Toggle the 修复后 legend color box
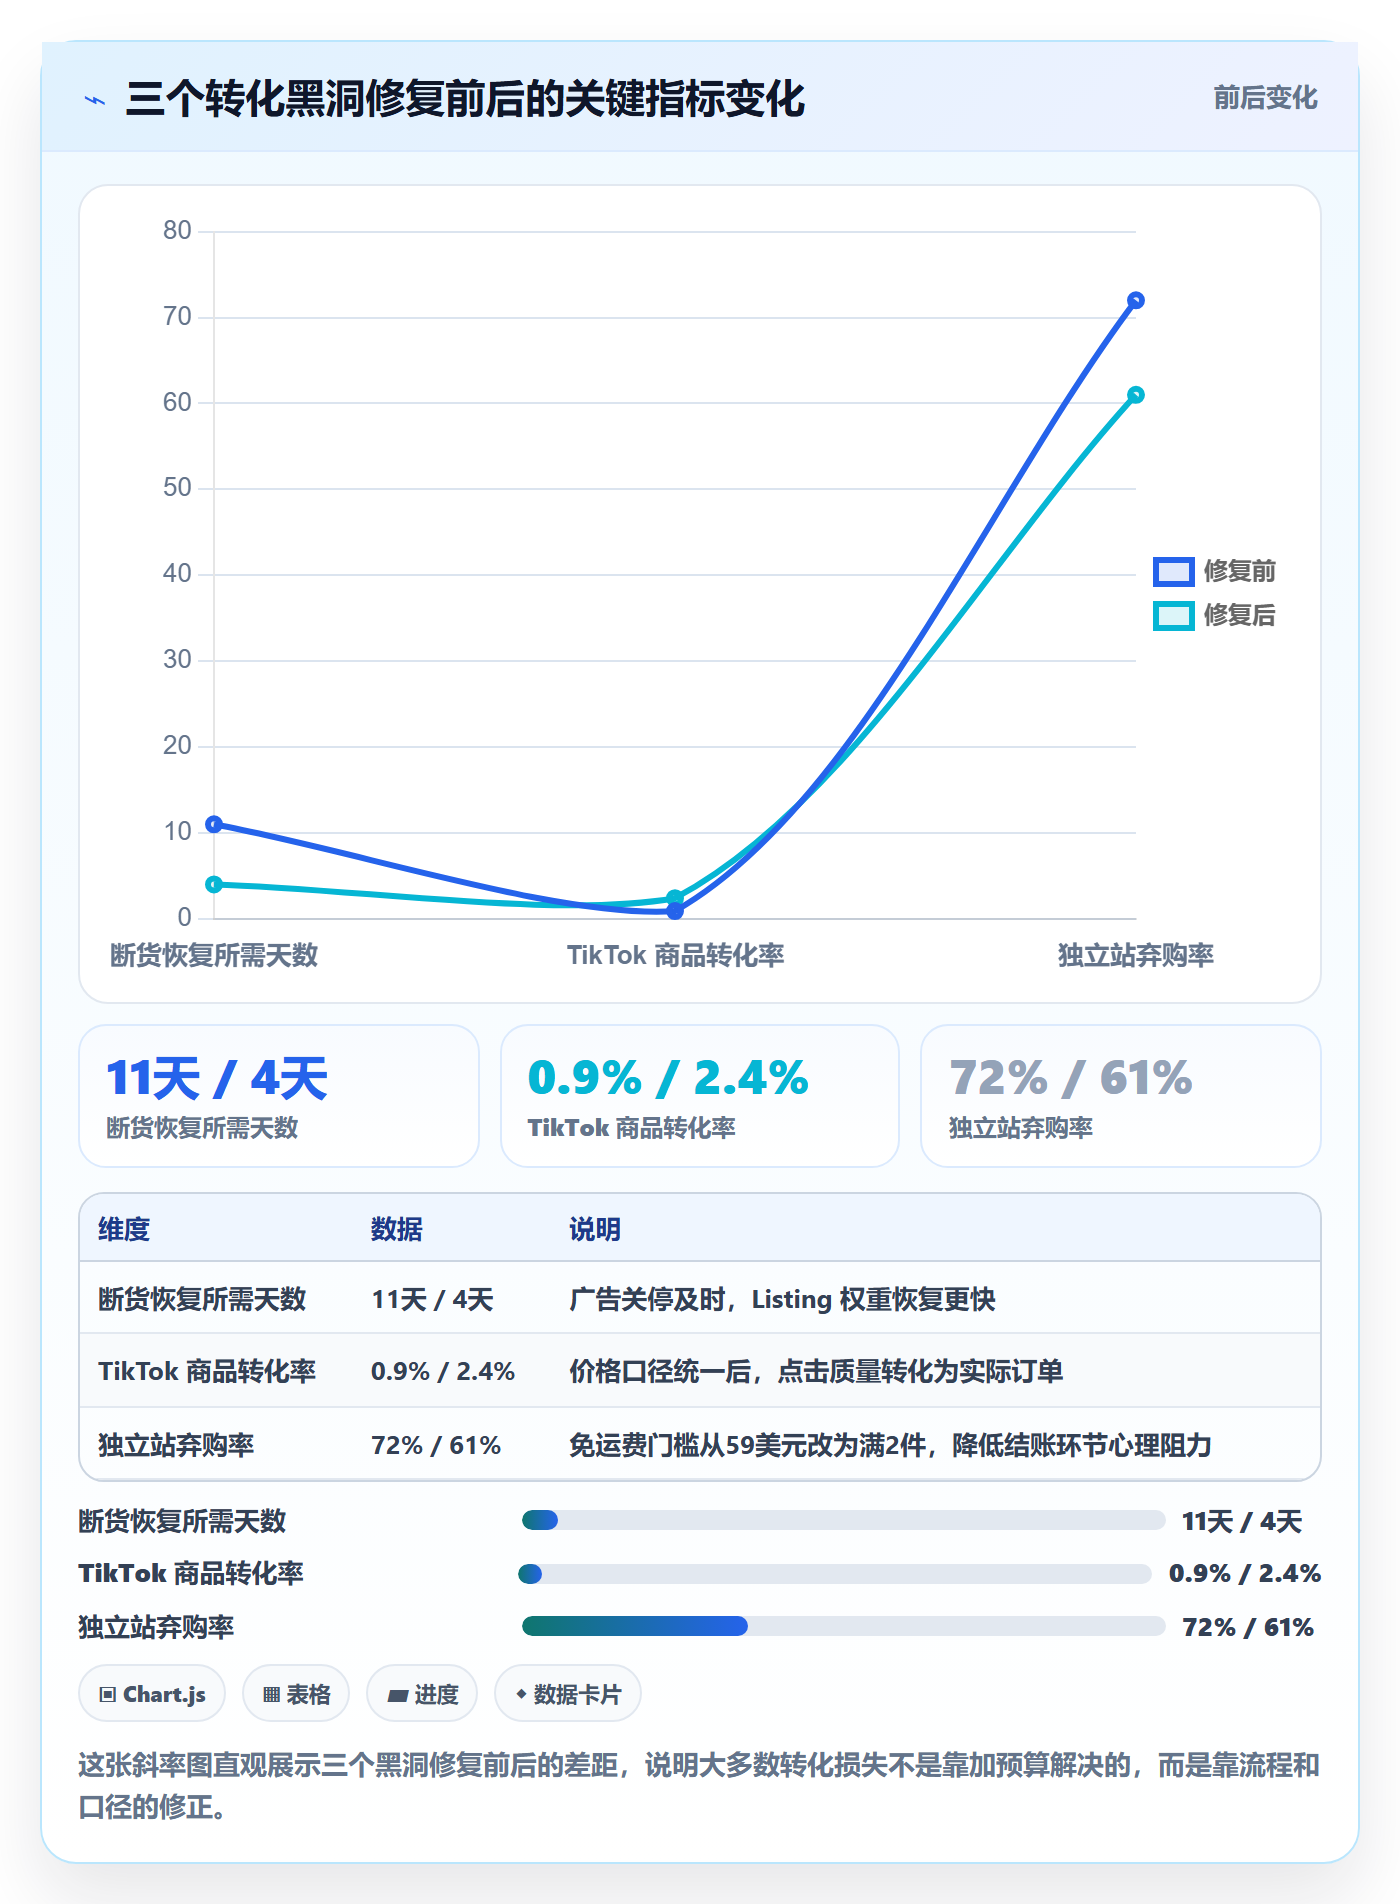 [x=1173, y=616]
